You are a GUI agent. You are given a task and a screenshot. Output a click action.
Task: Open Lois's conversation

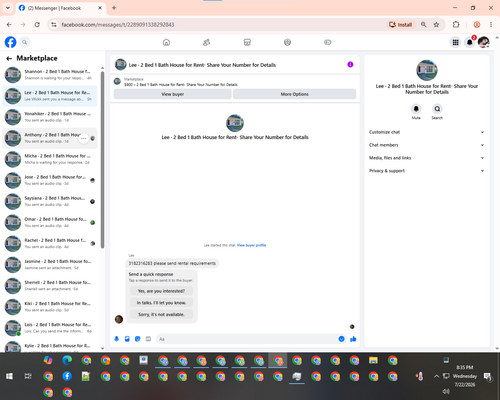coord(50,328)
